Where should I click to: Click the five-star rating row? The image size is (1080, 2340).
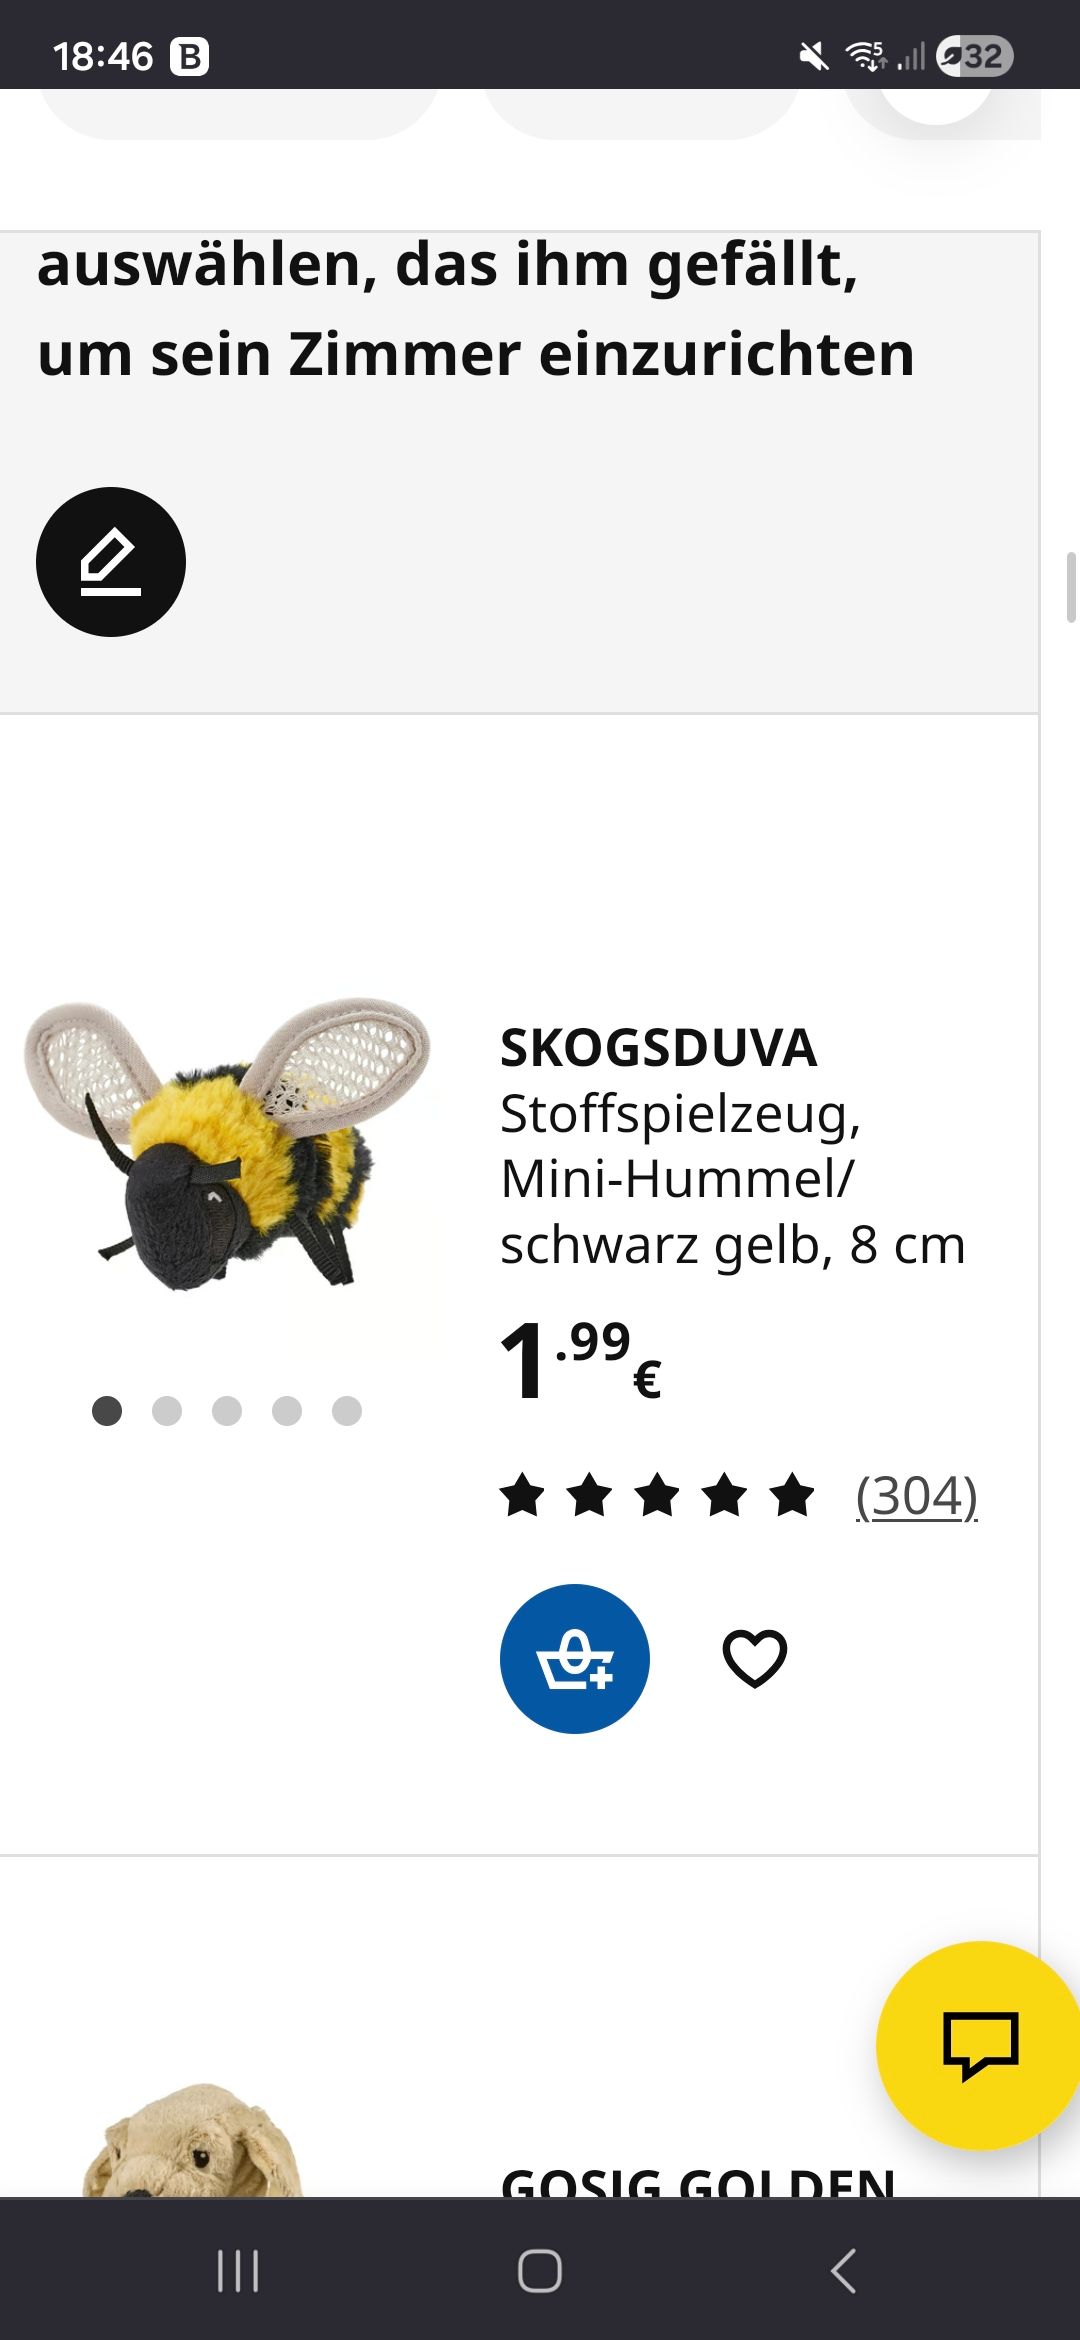pos(658,1496)
